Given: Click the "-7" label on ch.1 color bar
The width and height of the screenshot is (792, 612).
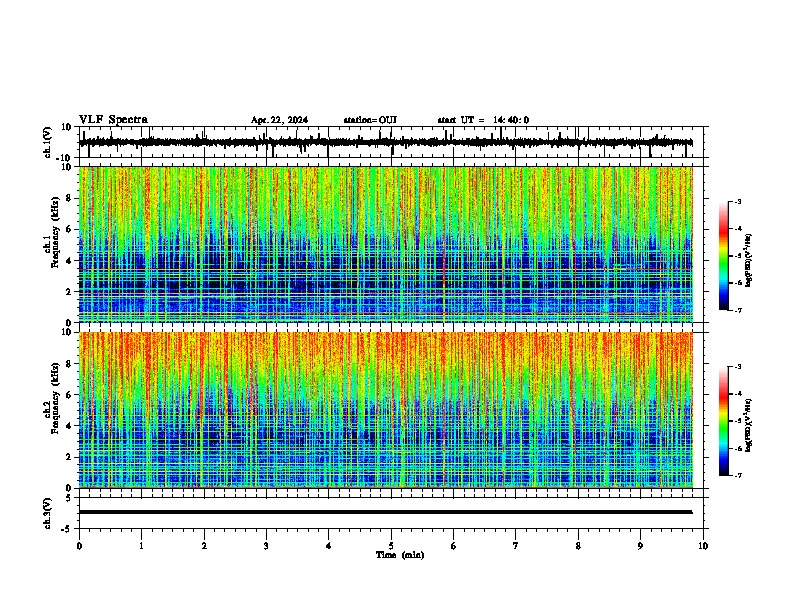Looking at the screenshot, I should (x=738, y=310).
